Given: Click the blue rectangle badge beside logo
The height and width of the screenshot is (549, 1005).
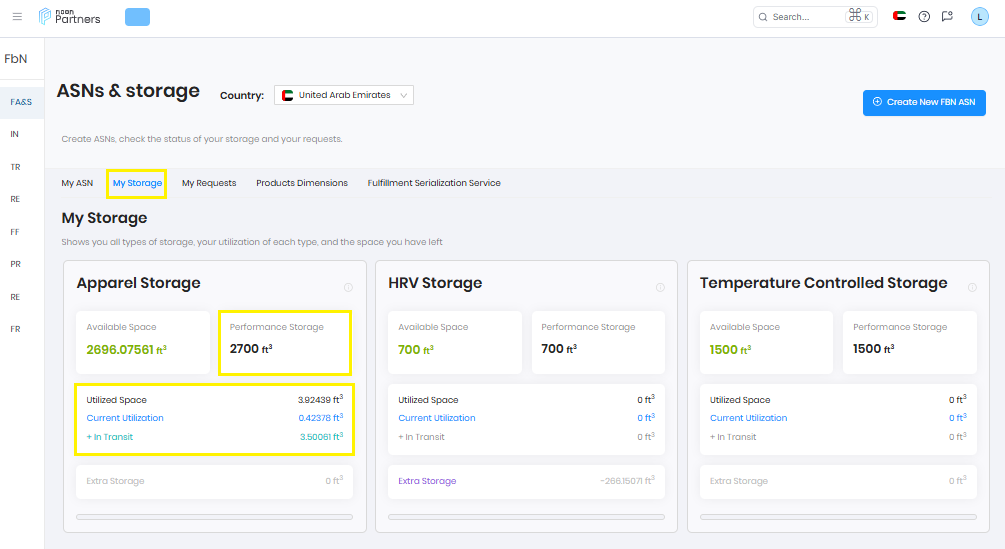Looking at the screenshot, I should click(137, 17).
